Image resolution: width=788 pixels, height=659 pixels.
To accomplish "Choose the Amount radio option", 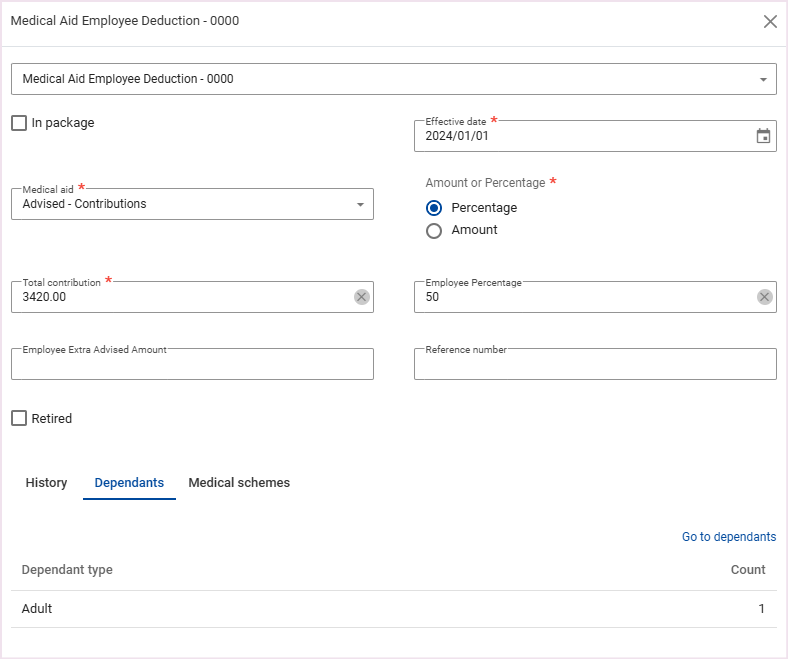I will pyautogui.click(x=434, y=230).
